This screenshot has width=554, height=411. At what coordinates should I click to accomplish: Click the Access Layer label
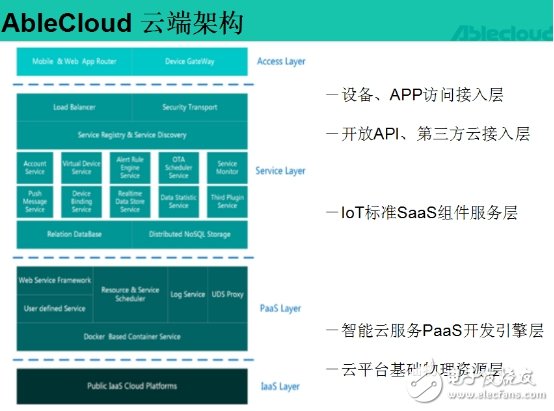click(x=281, y=61)
